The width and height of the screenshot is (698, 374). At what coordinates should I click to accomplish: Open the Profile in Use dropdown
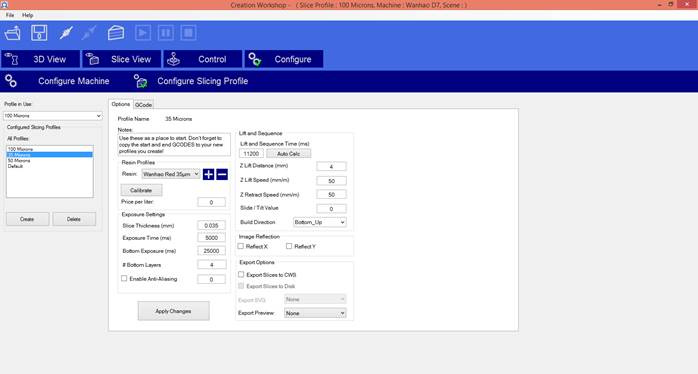[53, 116]
